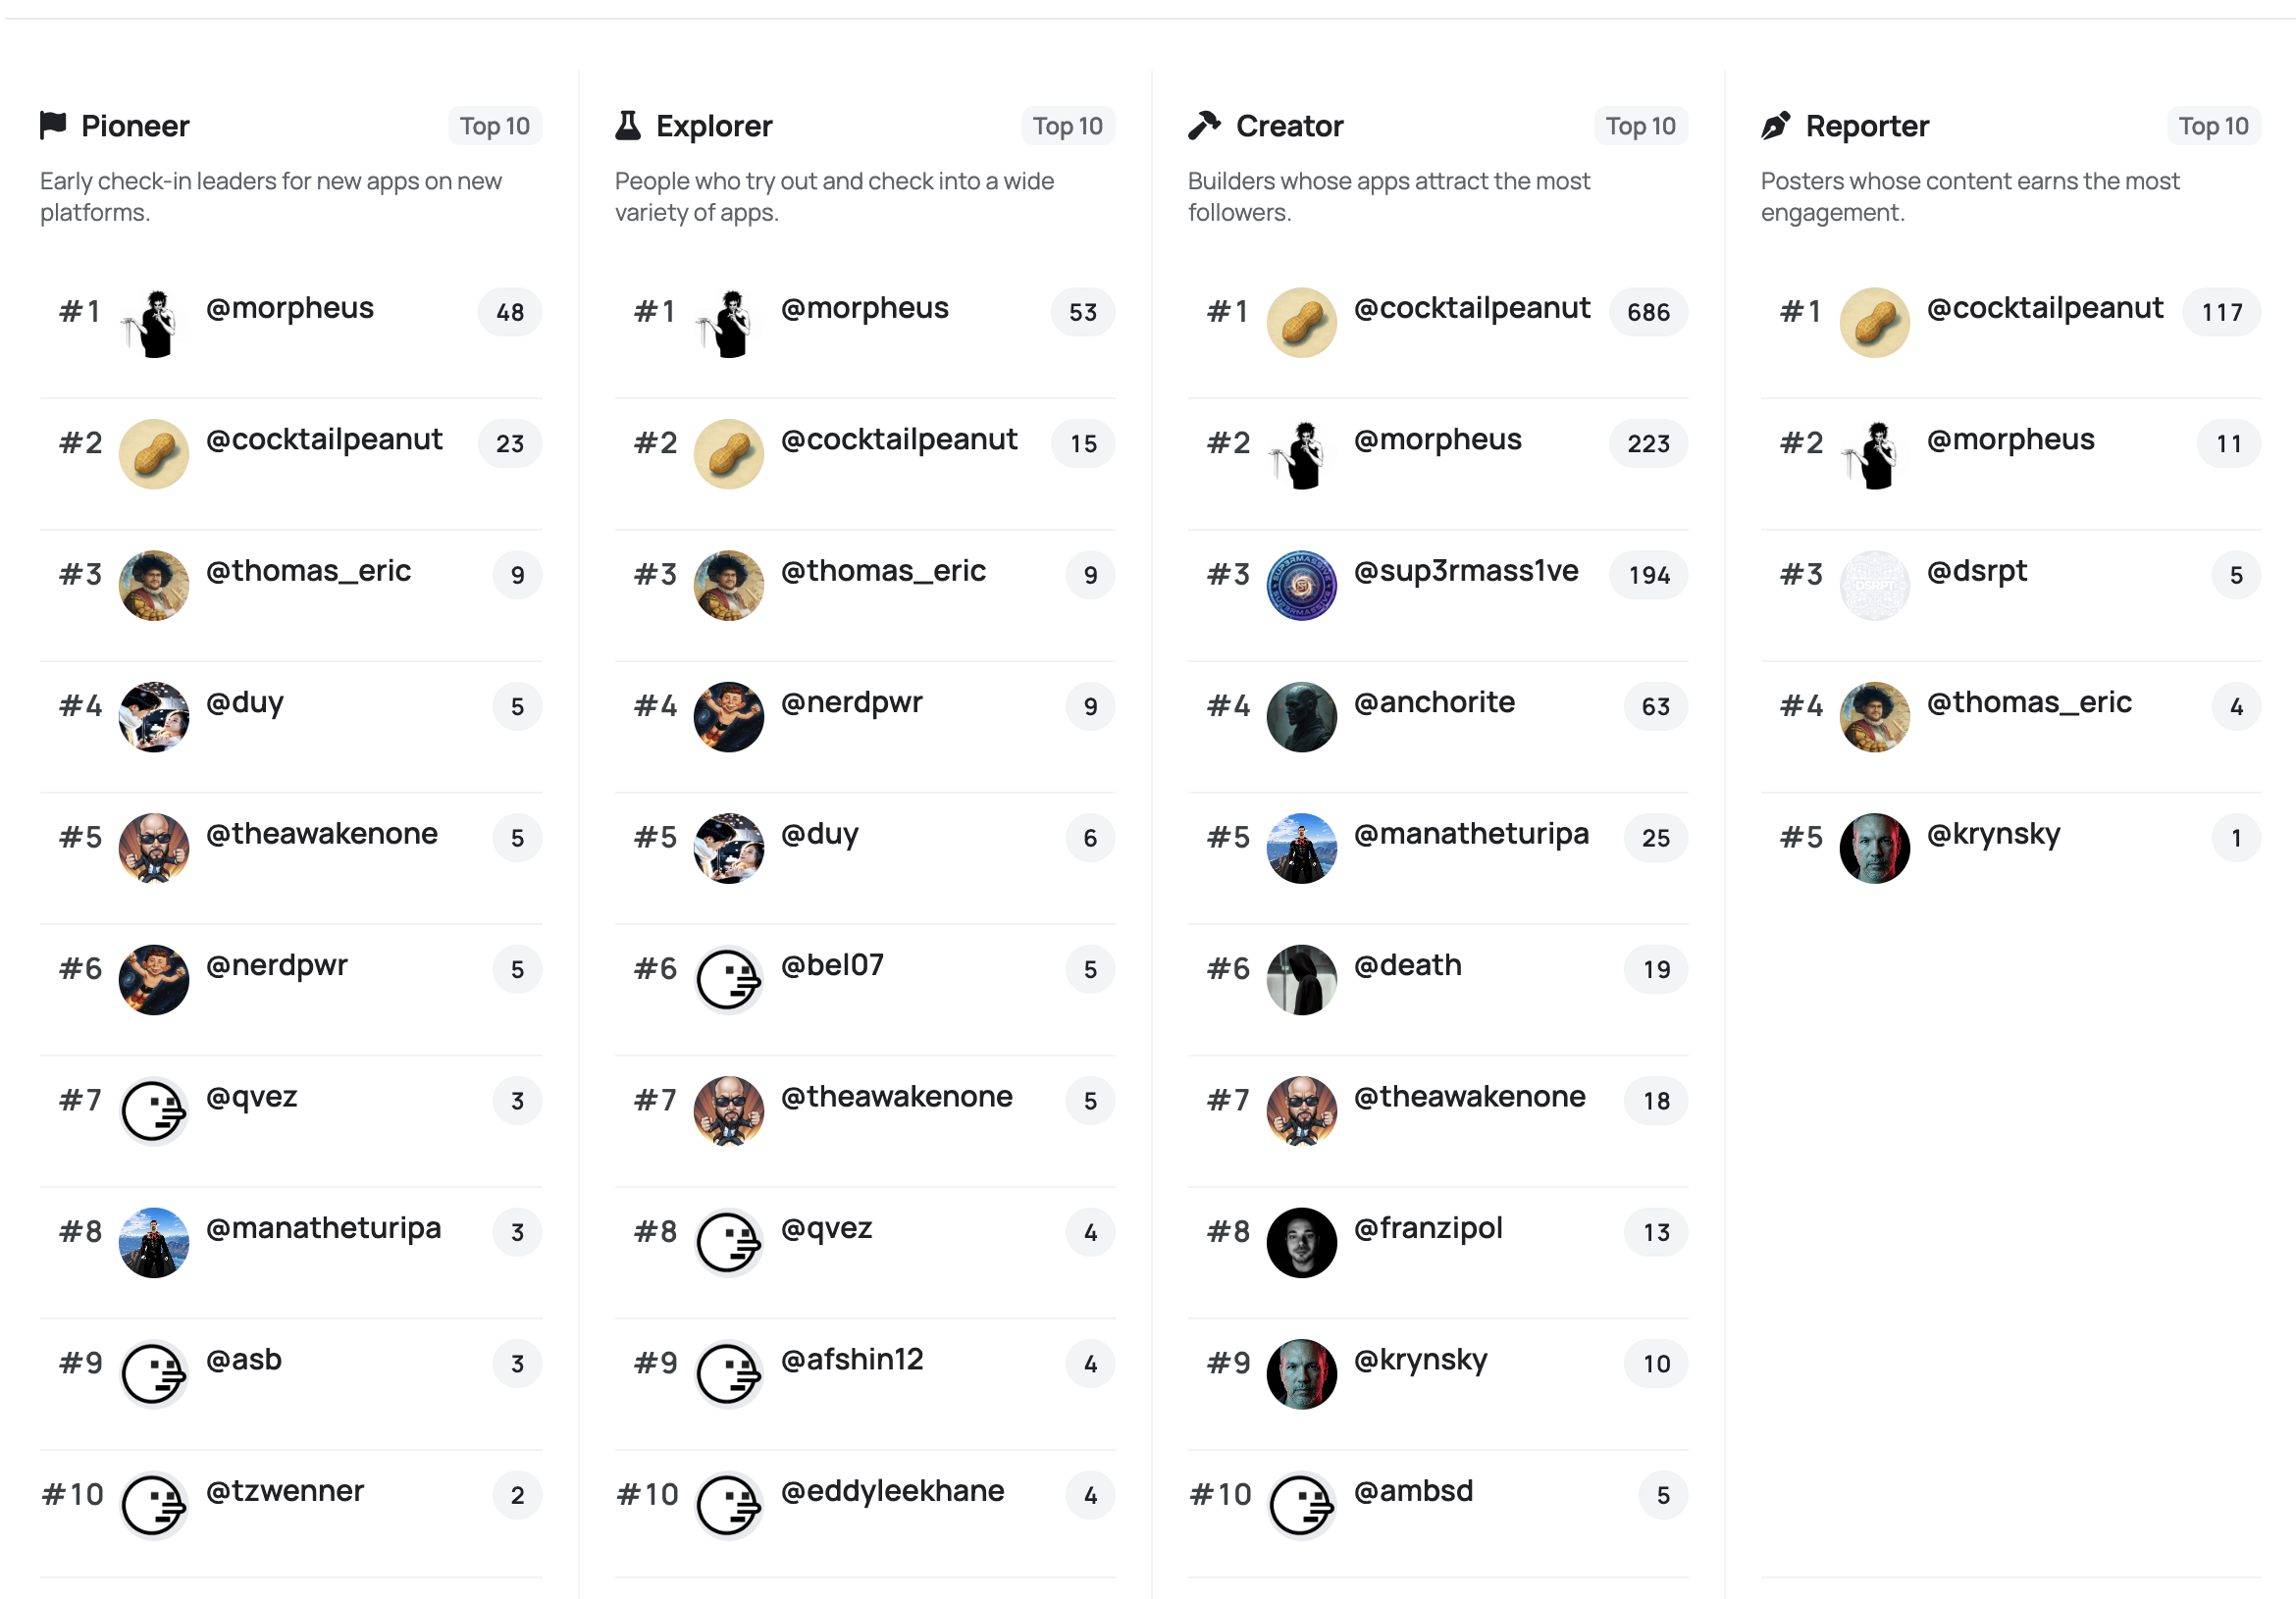Click the Explorer flask icon

click(x=627, y=125)
